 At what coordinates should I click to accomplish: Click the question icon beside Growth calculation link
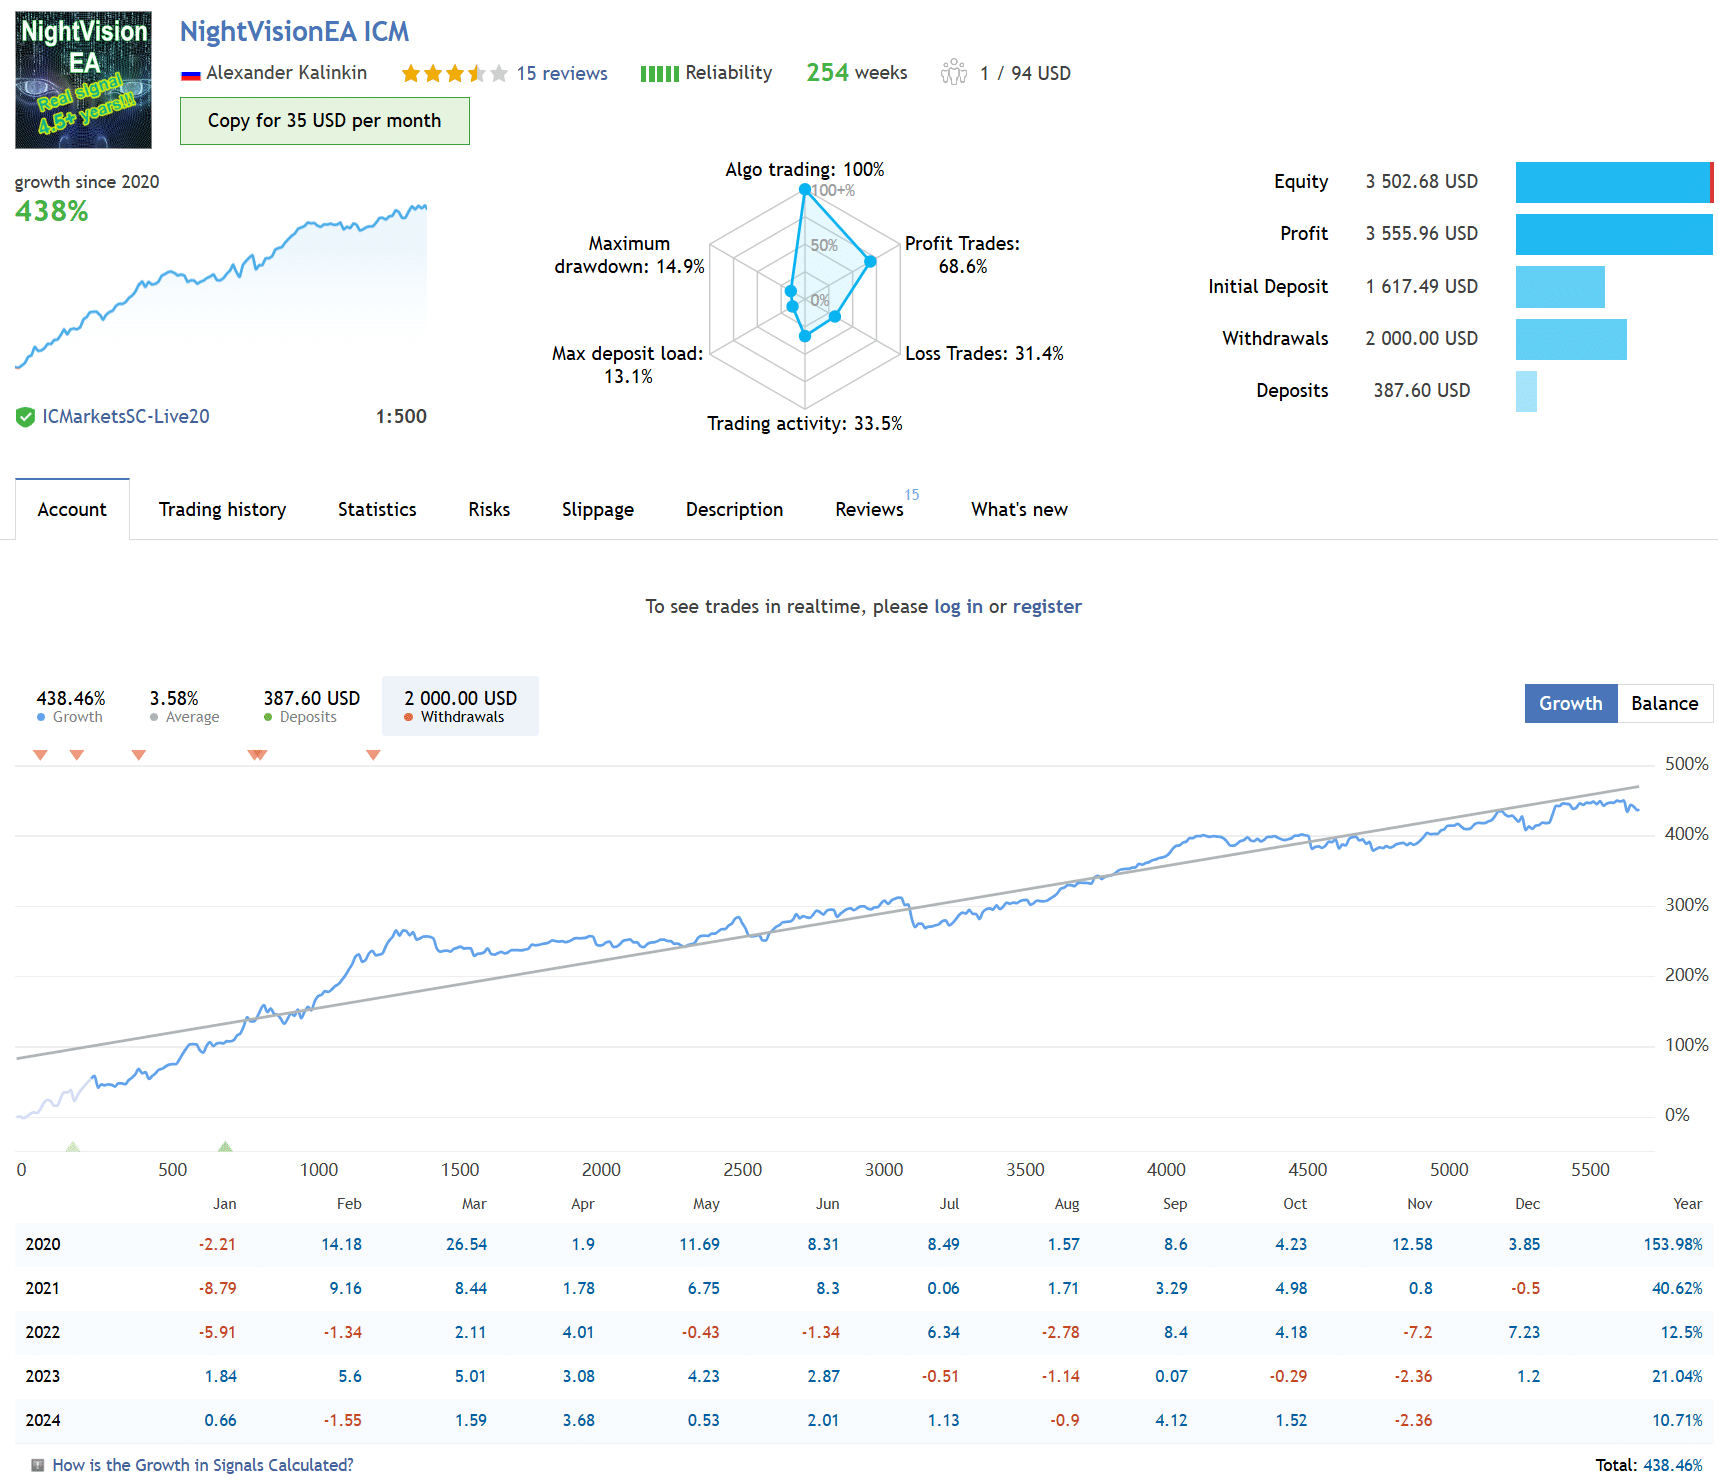(37, 1465)
